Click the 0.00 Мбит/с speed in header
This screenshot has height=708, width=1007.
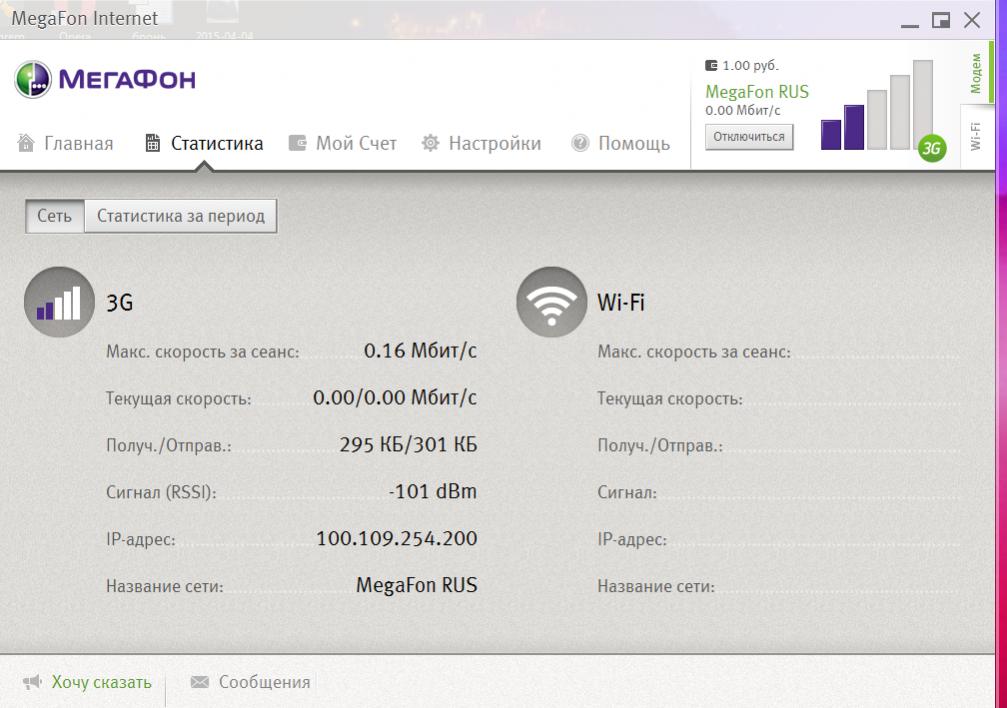coord(742,111)
